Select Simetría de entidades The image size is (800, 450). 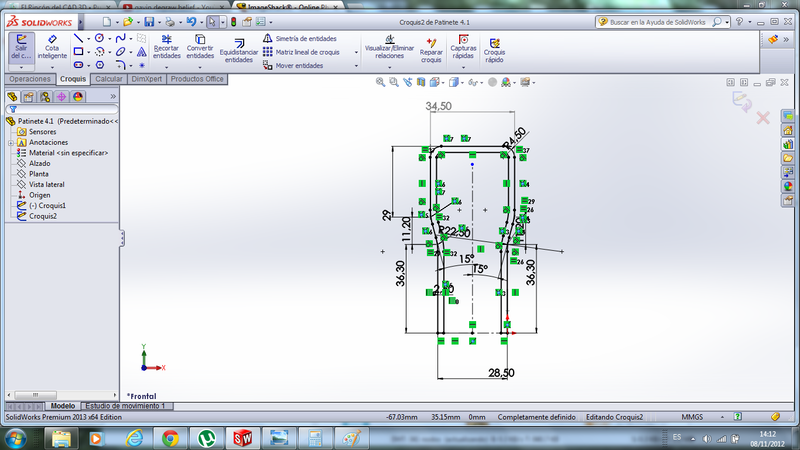tap(306, 38)
